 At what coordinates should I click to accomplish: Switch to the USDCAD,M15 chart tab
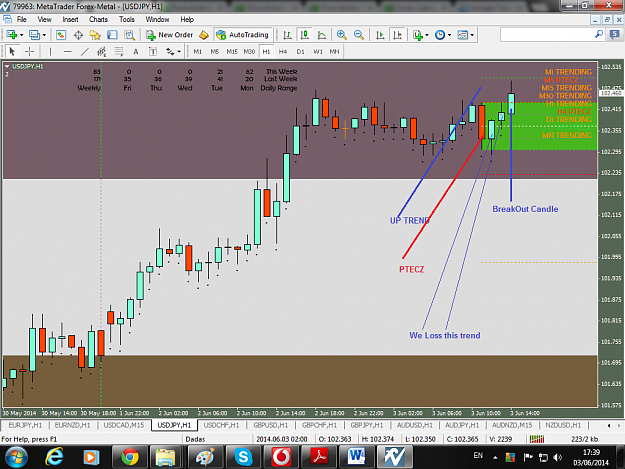pyautogui.click(x=124, y=425)
